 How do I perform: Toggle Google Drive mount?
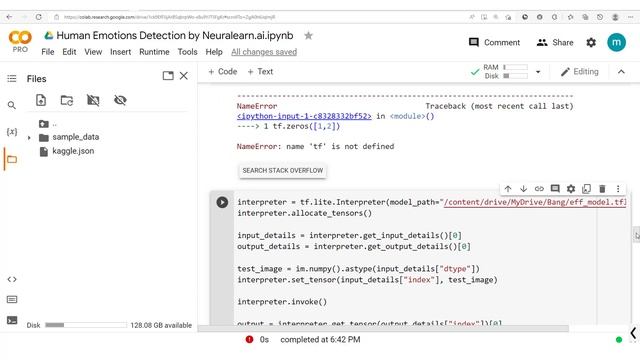click(x=93, y=100)
